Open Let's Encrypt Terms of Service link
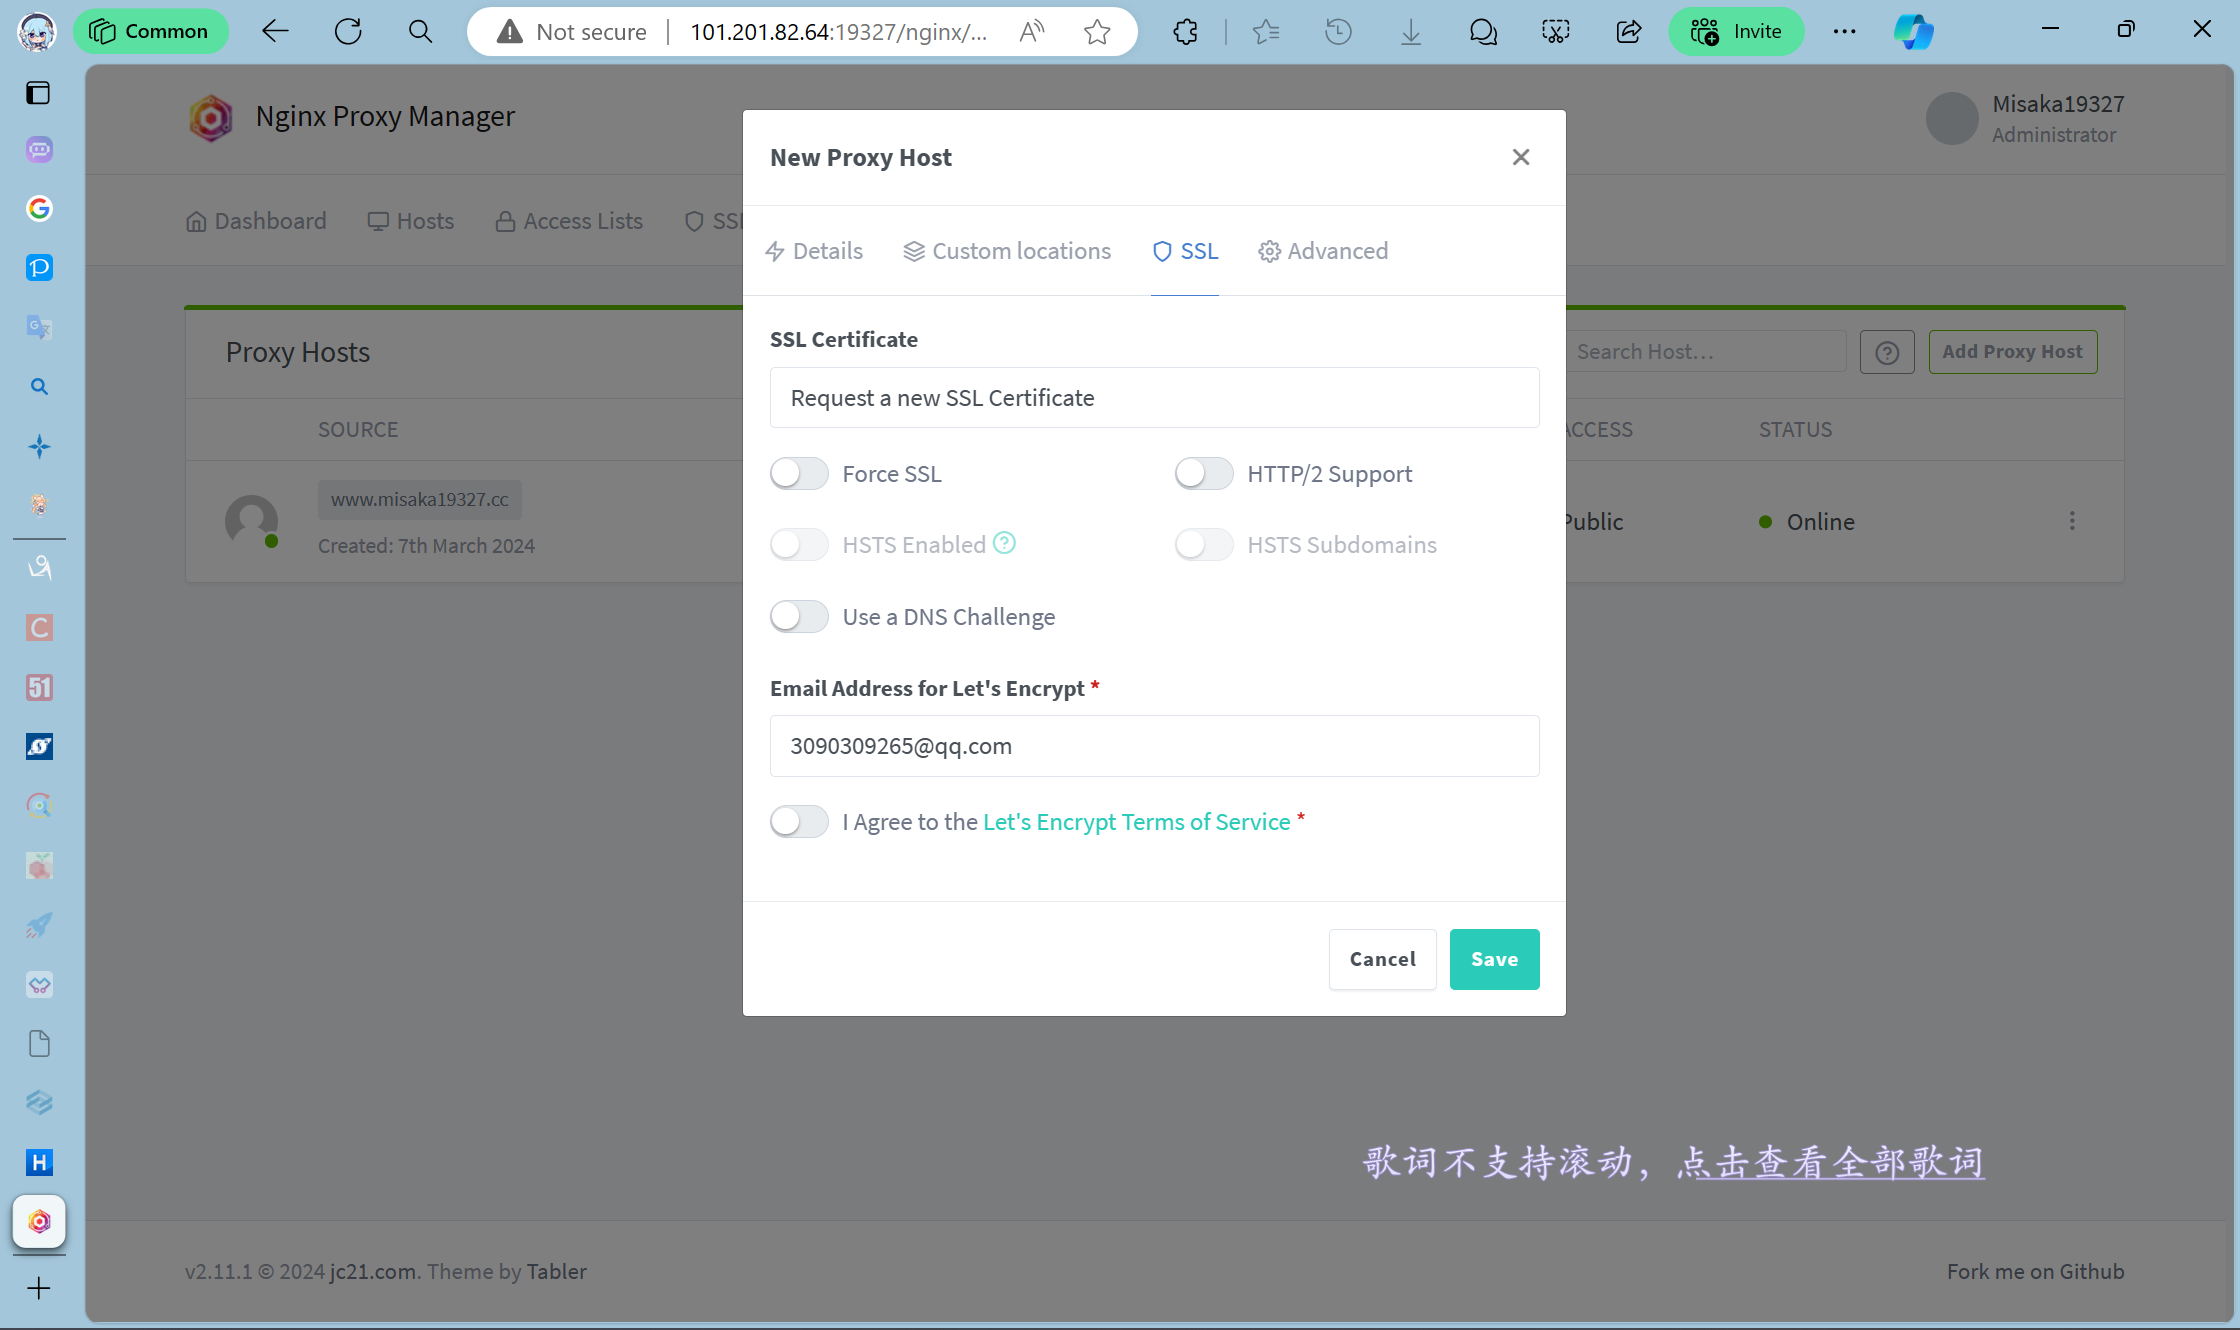The image size is (2240, 1330). [1136, 822]
